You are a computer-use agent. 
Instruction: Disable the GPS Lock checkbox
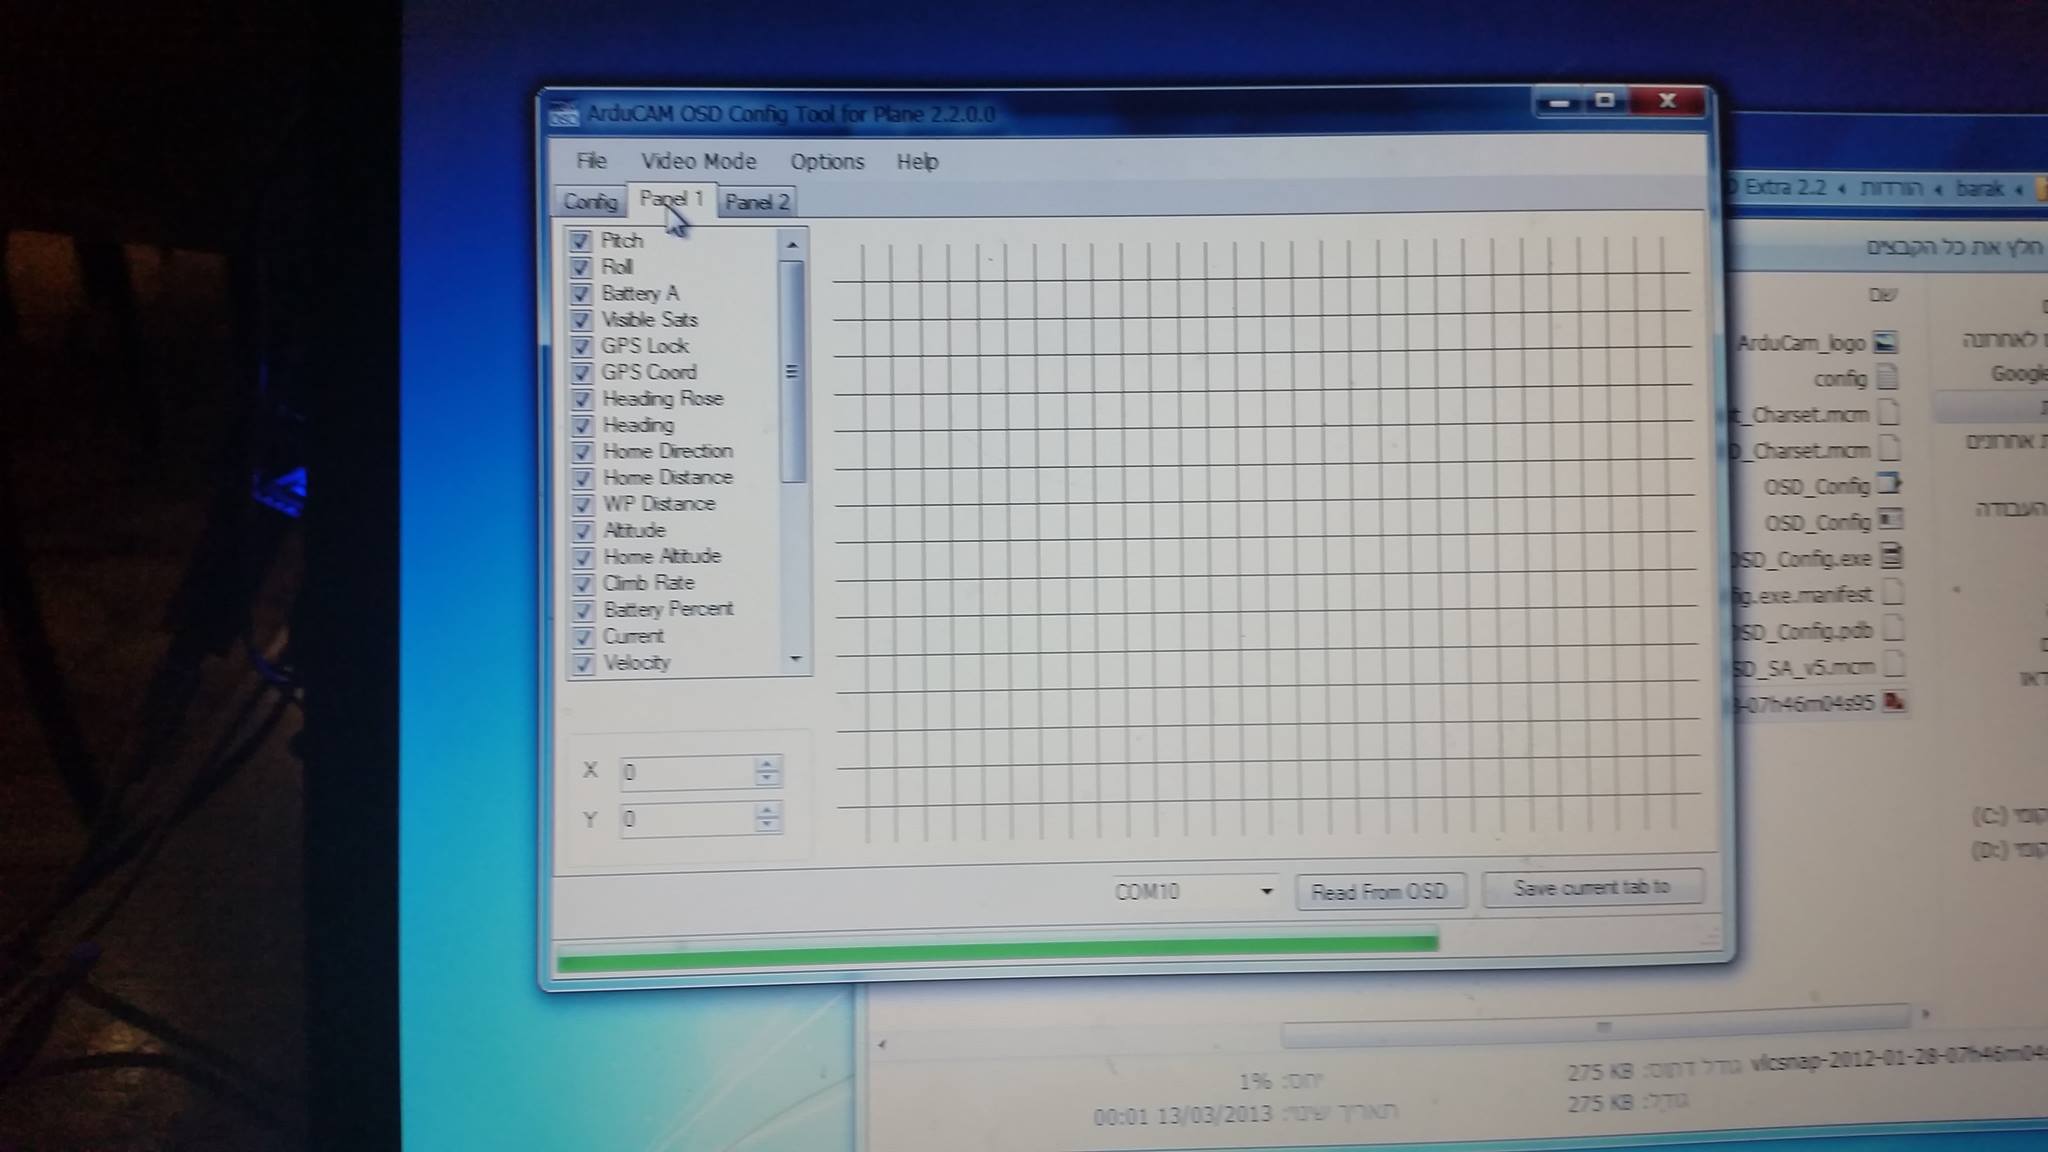tap(580, 346)
